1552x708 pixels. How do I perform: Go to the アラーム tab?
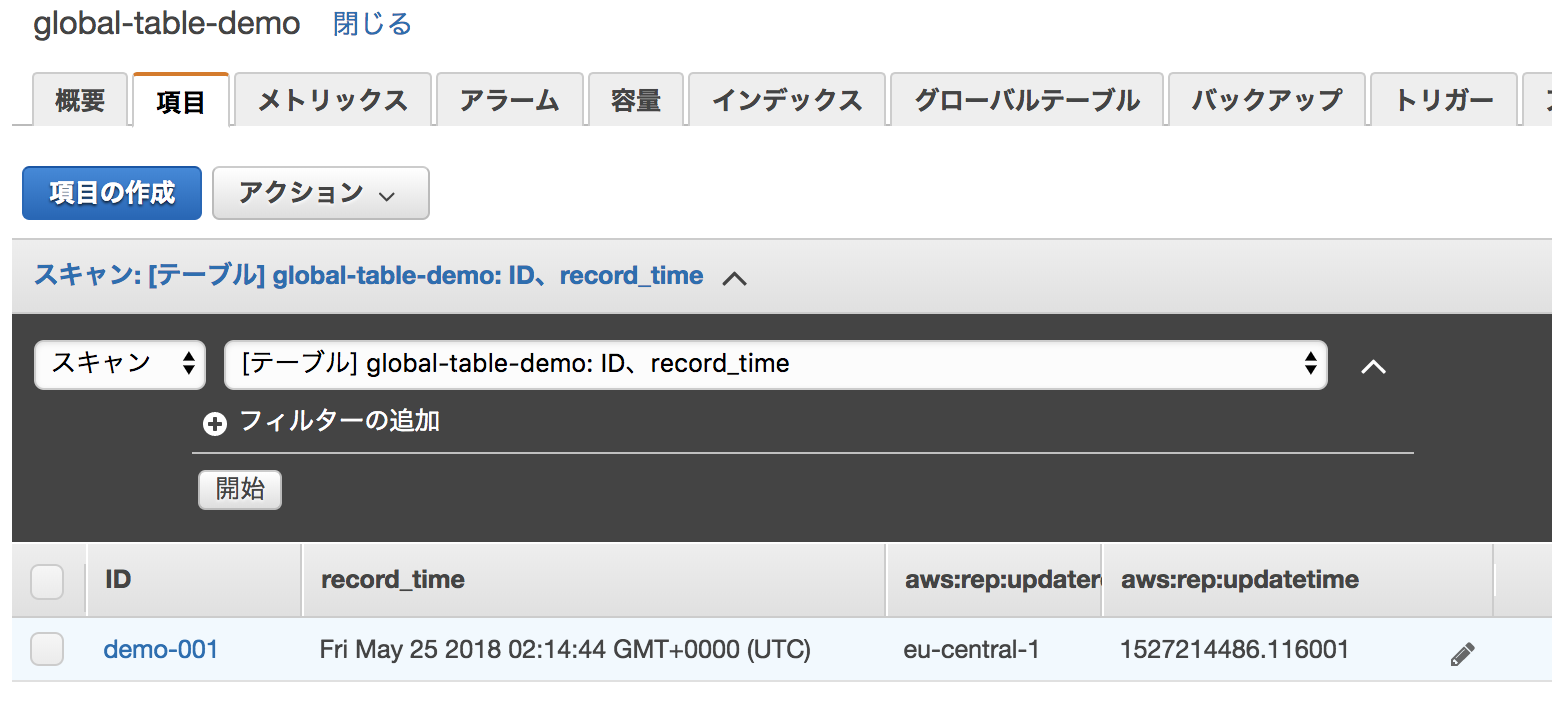(x=510, y=100)
